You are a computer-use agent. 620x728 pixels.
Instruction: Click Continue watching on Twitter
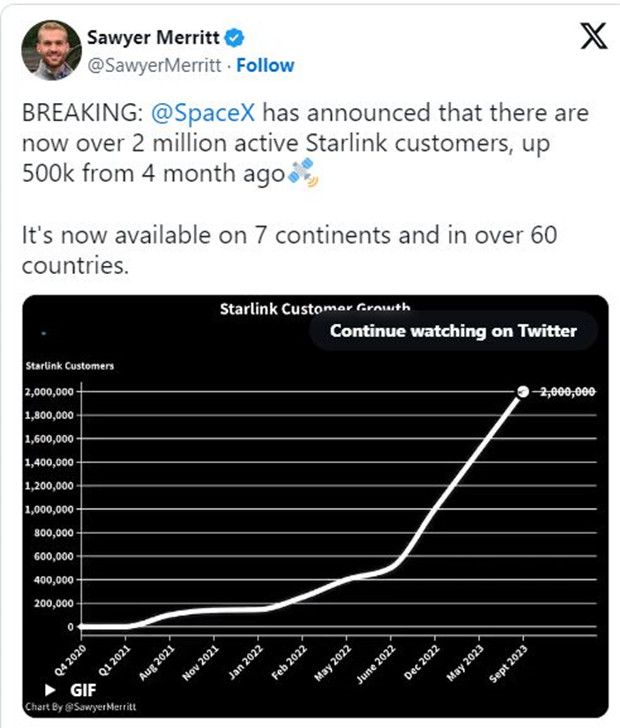click(453, 331)
